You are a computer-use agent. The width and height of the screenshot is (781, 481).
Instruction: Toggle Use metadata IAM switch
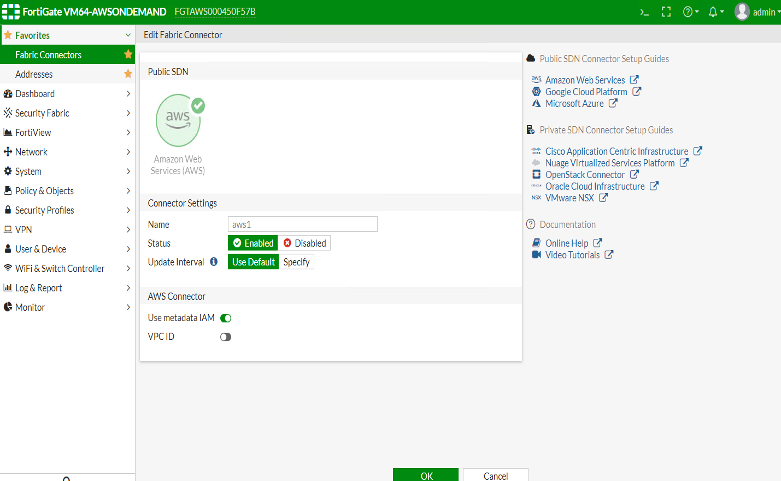(x=226, y=318)
